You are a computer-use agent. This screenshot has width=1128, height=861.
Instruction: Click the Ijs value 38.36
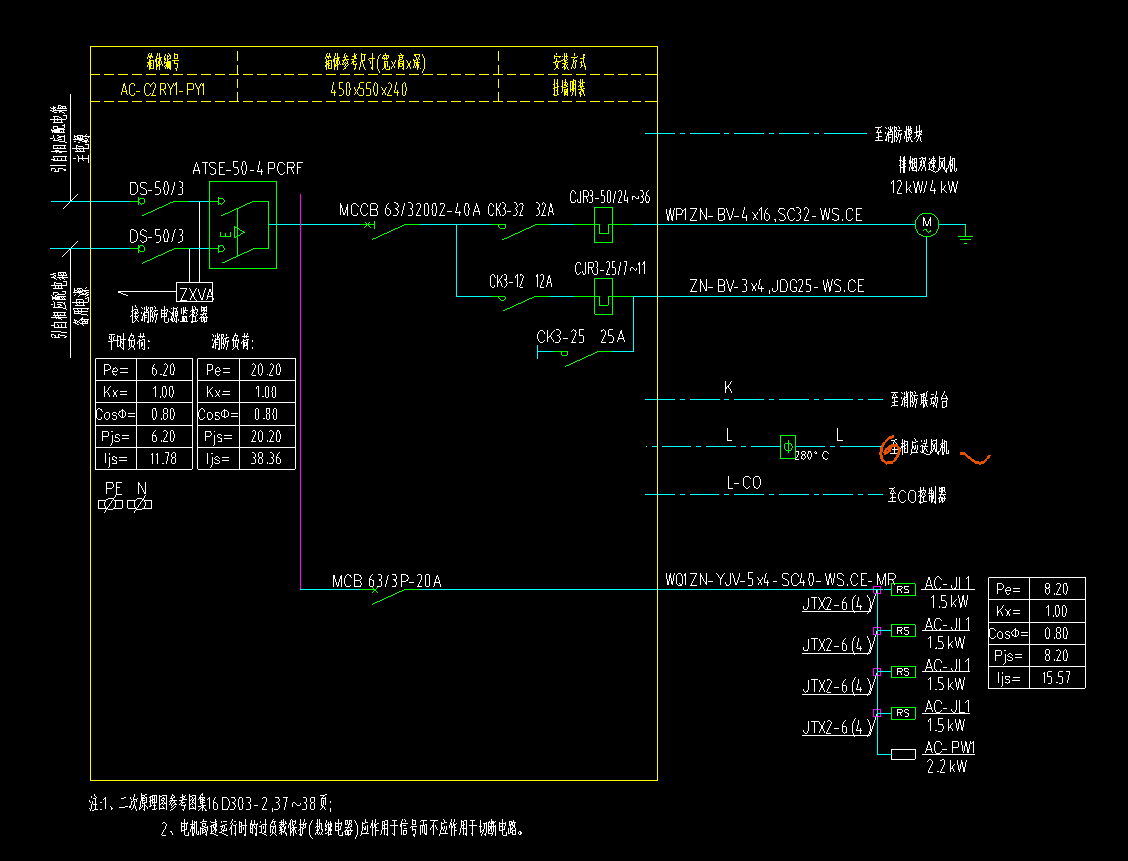tap(265, 459)
